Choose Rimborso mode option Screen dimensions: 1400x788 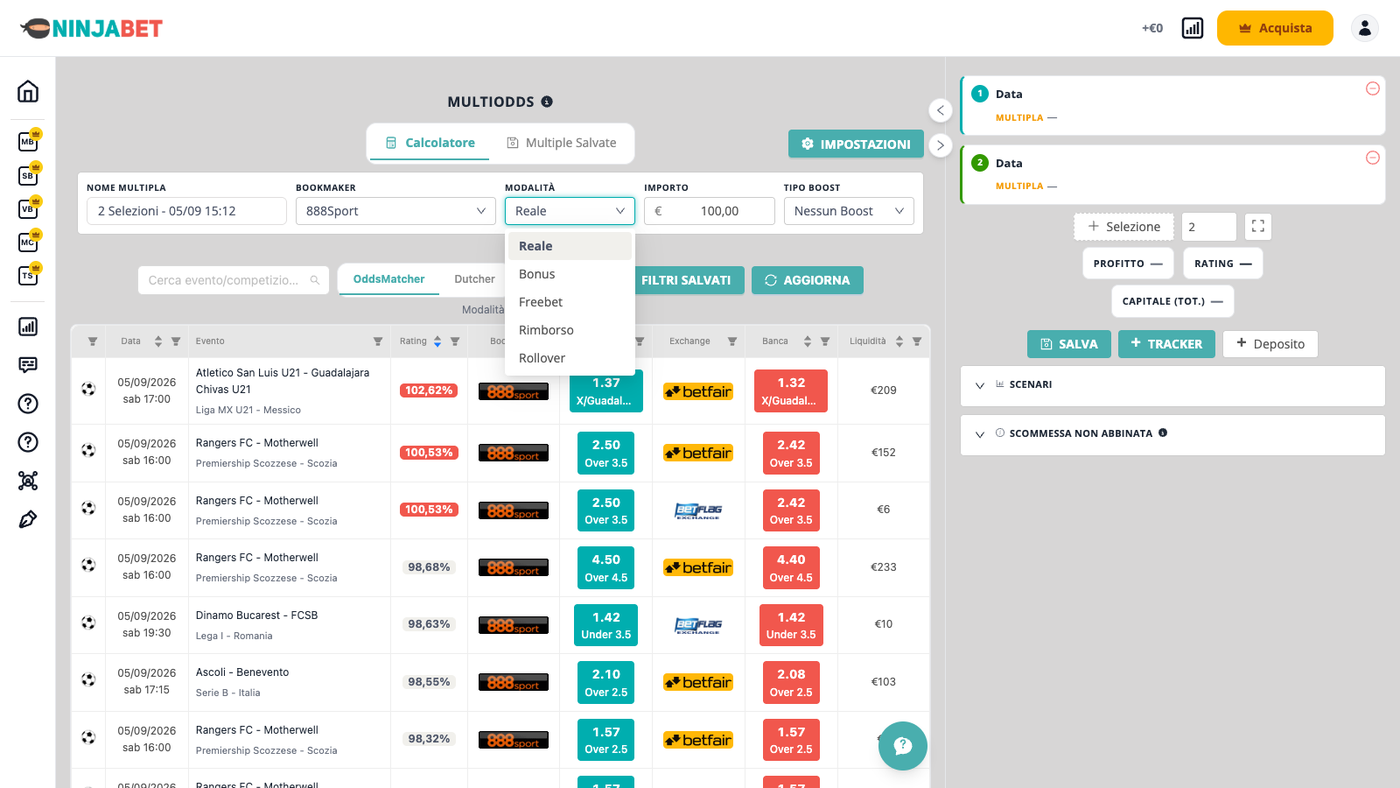570,330
